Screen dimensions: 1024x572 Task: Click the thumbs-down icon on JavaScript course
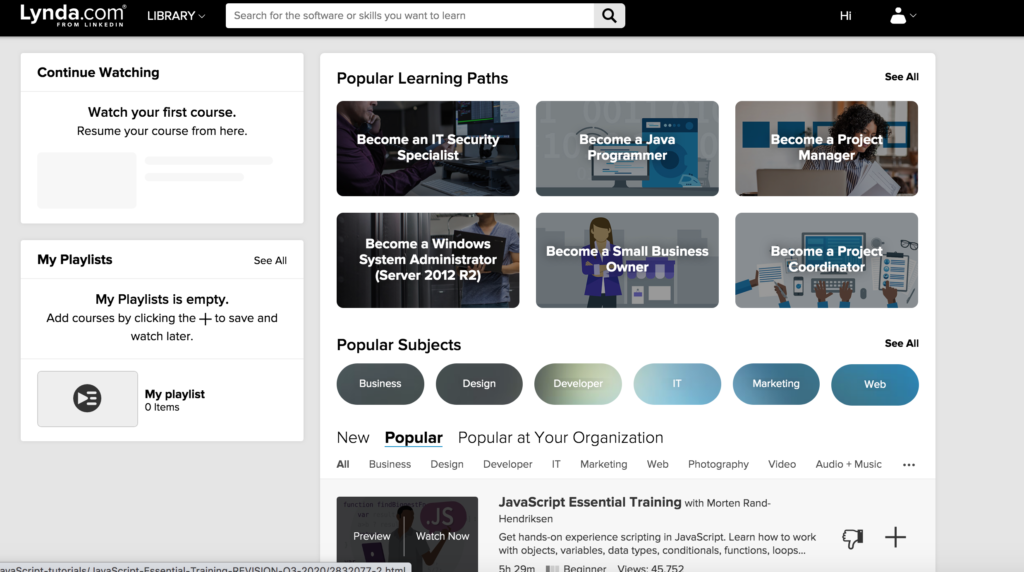852,538
